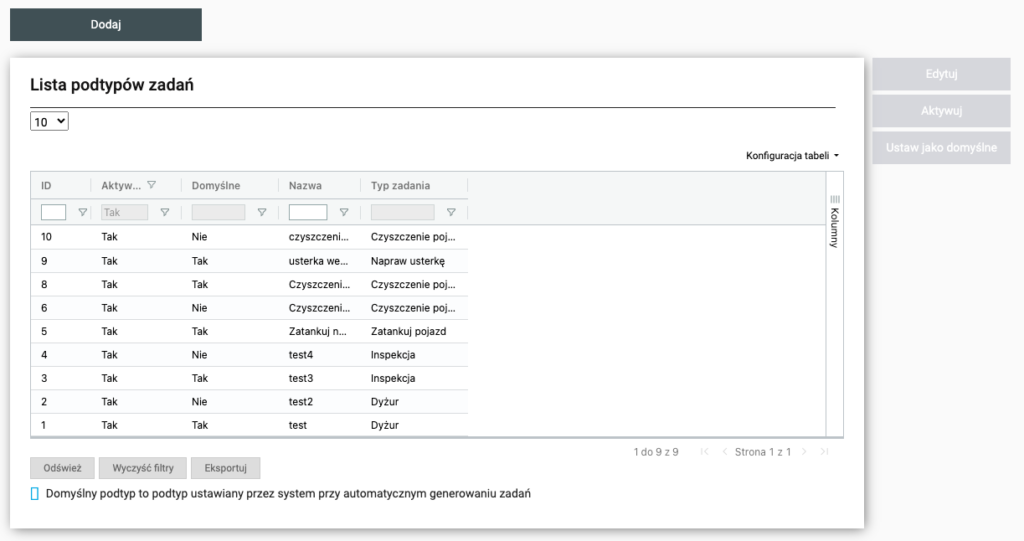Click the Eksportuj button
Screen dimensions: 1024x541
[x=225, y=468]
